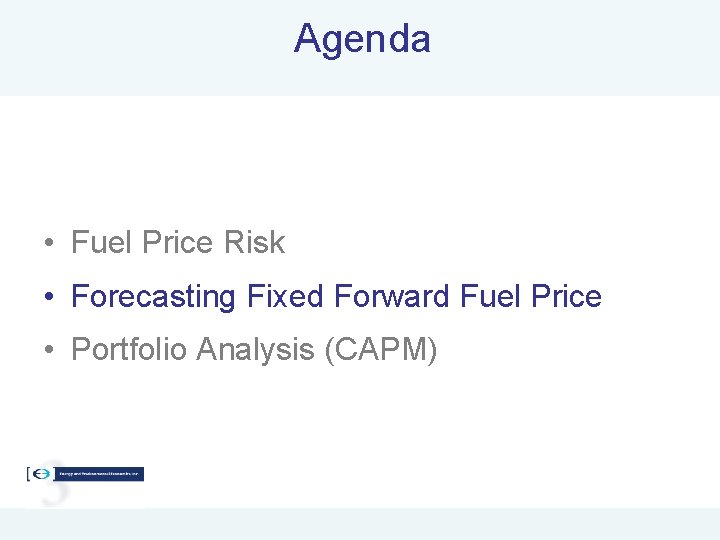Click the word Portfolio in the last bullet
The image size is (720, 540).
click(129, 349)
